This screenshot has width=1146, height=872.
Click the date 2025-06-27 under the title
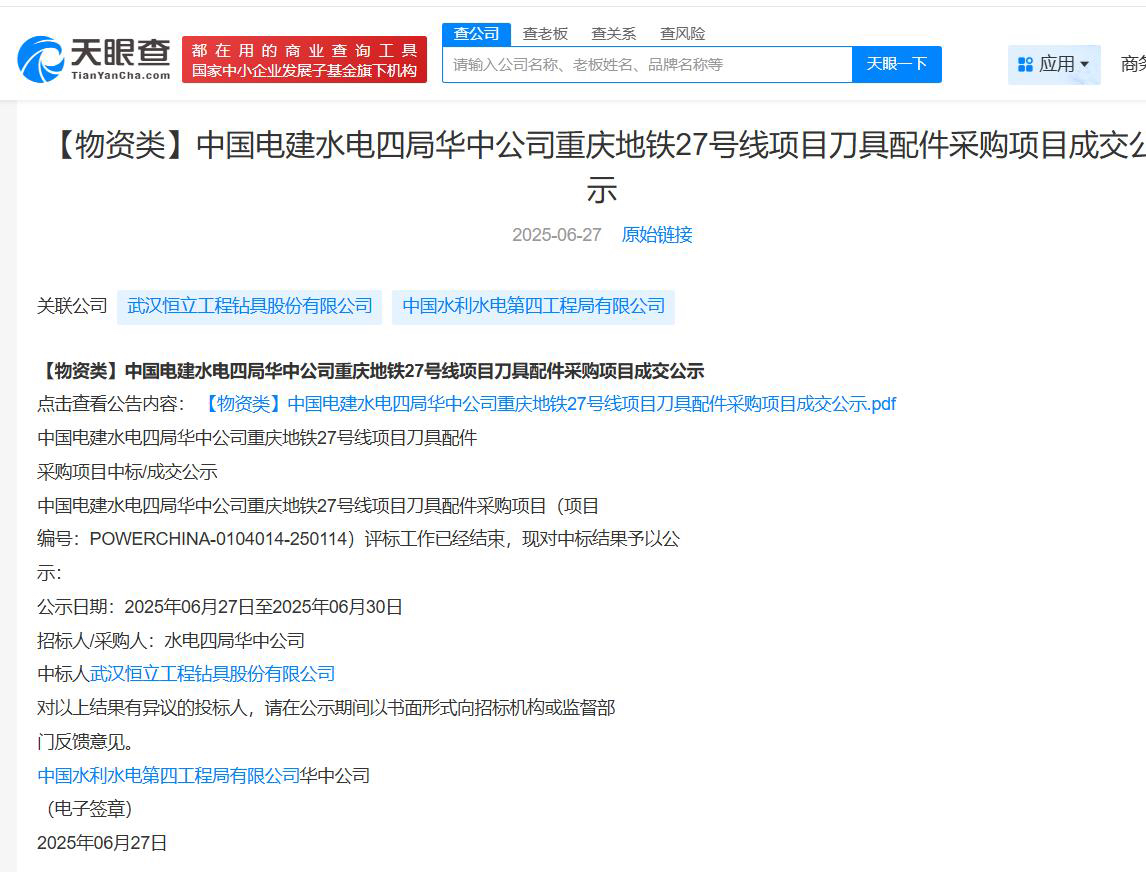coord(556,235)
